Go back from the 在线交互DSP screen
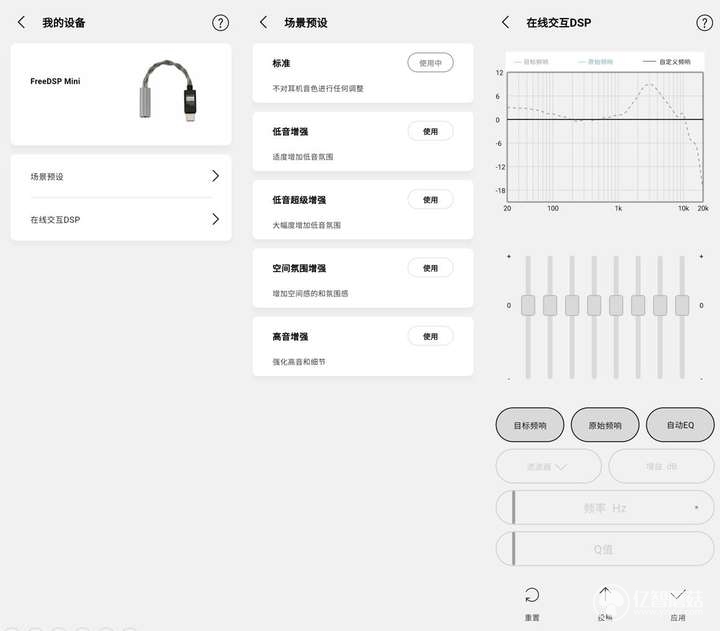Screen dimensions: 720x631 point(506,22)
